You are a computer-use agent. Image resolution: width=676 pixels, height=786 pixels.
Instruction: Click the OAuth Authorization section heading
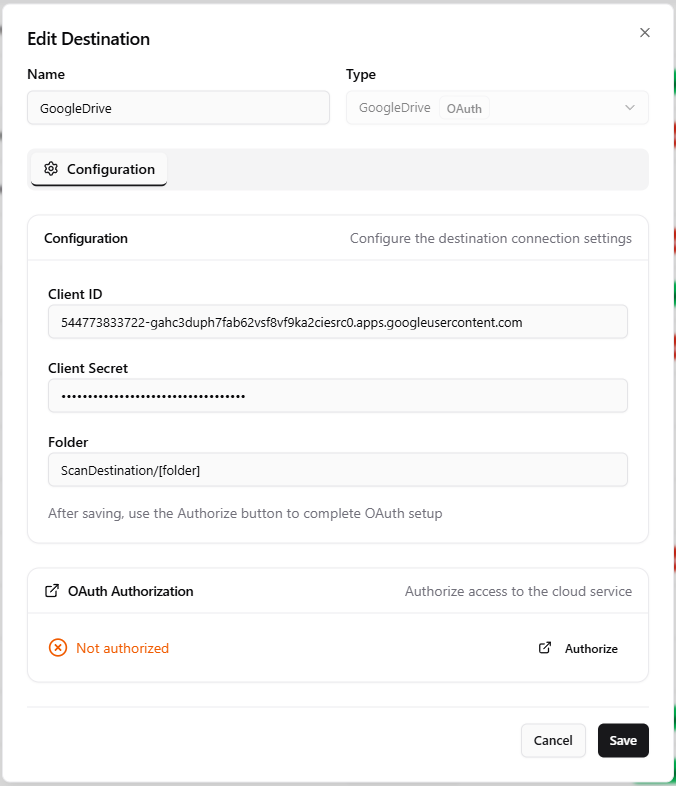[x=131, y=592]
